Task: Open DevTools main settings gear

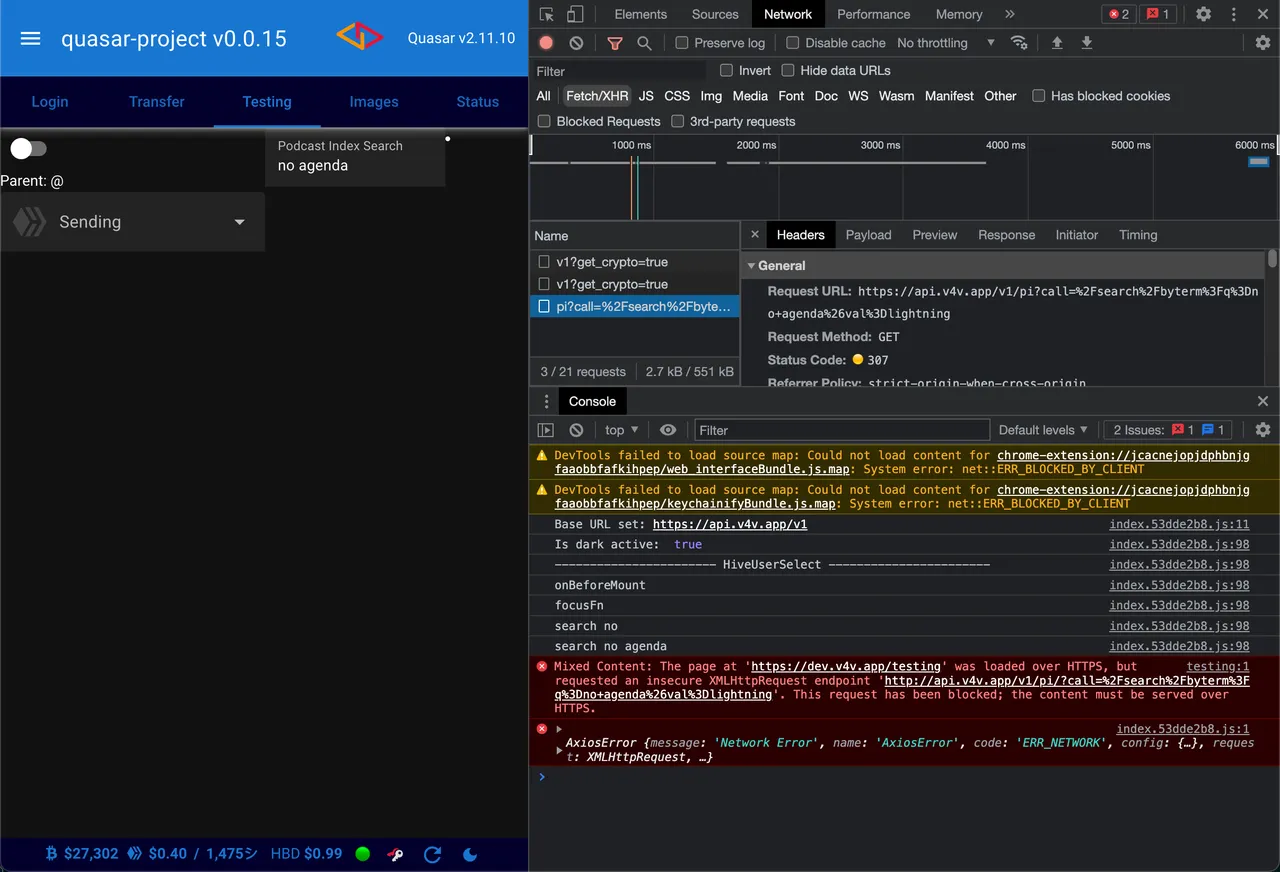Action: [1204, 14]
